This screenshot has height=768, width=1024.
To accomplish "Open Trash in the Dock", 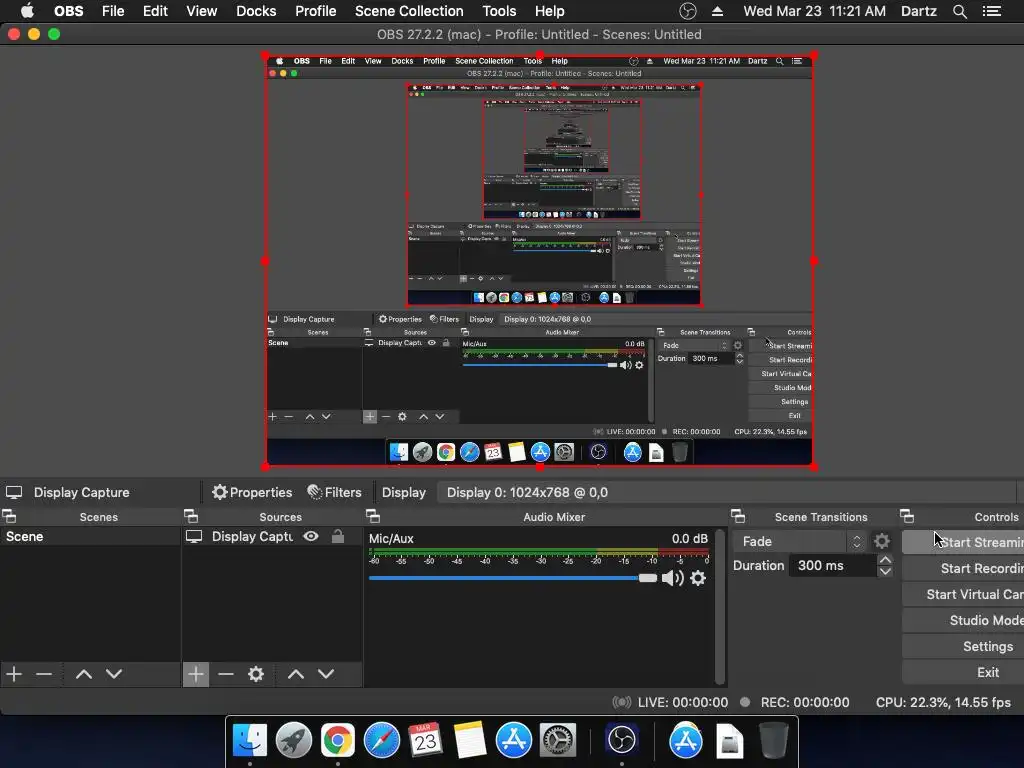I will click(x=773, y=740).
